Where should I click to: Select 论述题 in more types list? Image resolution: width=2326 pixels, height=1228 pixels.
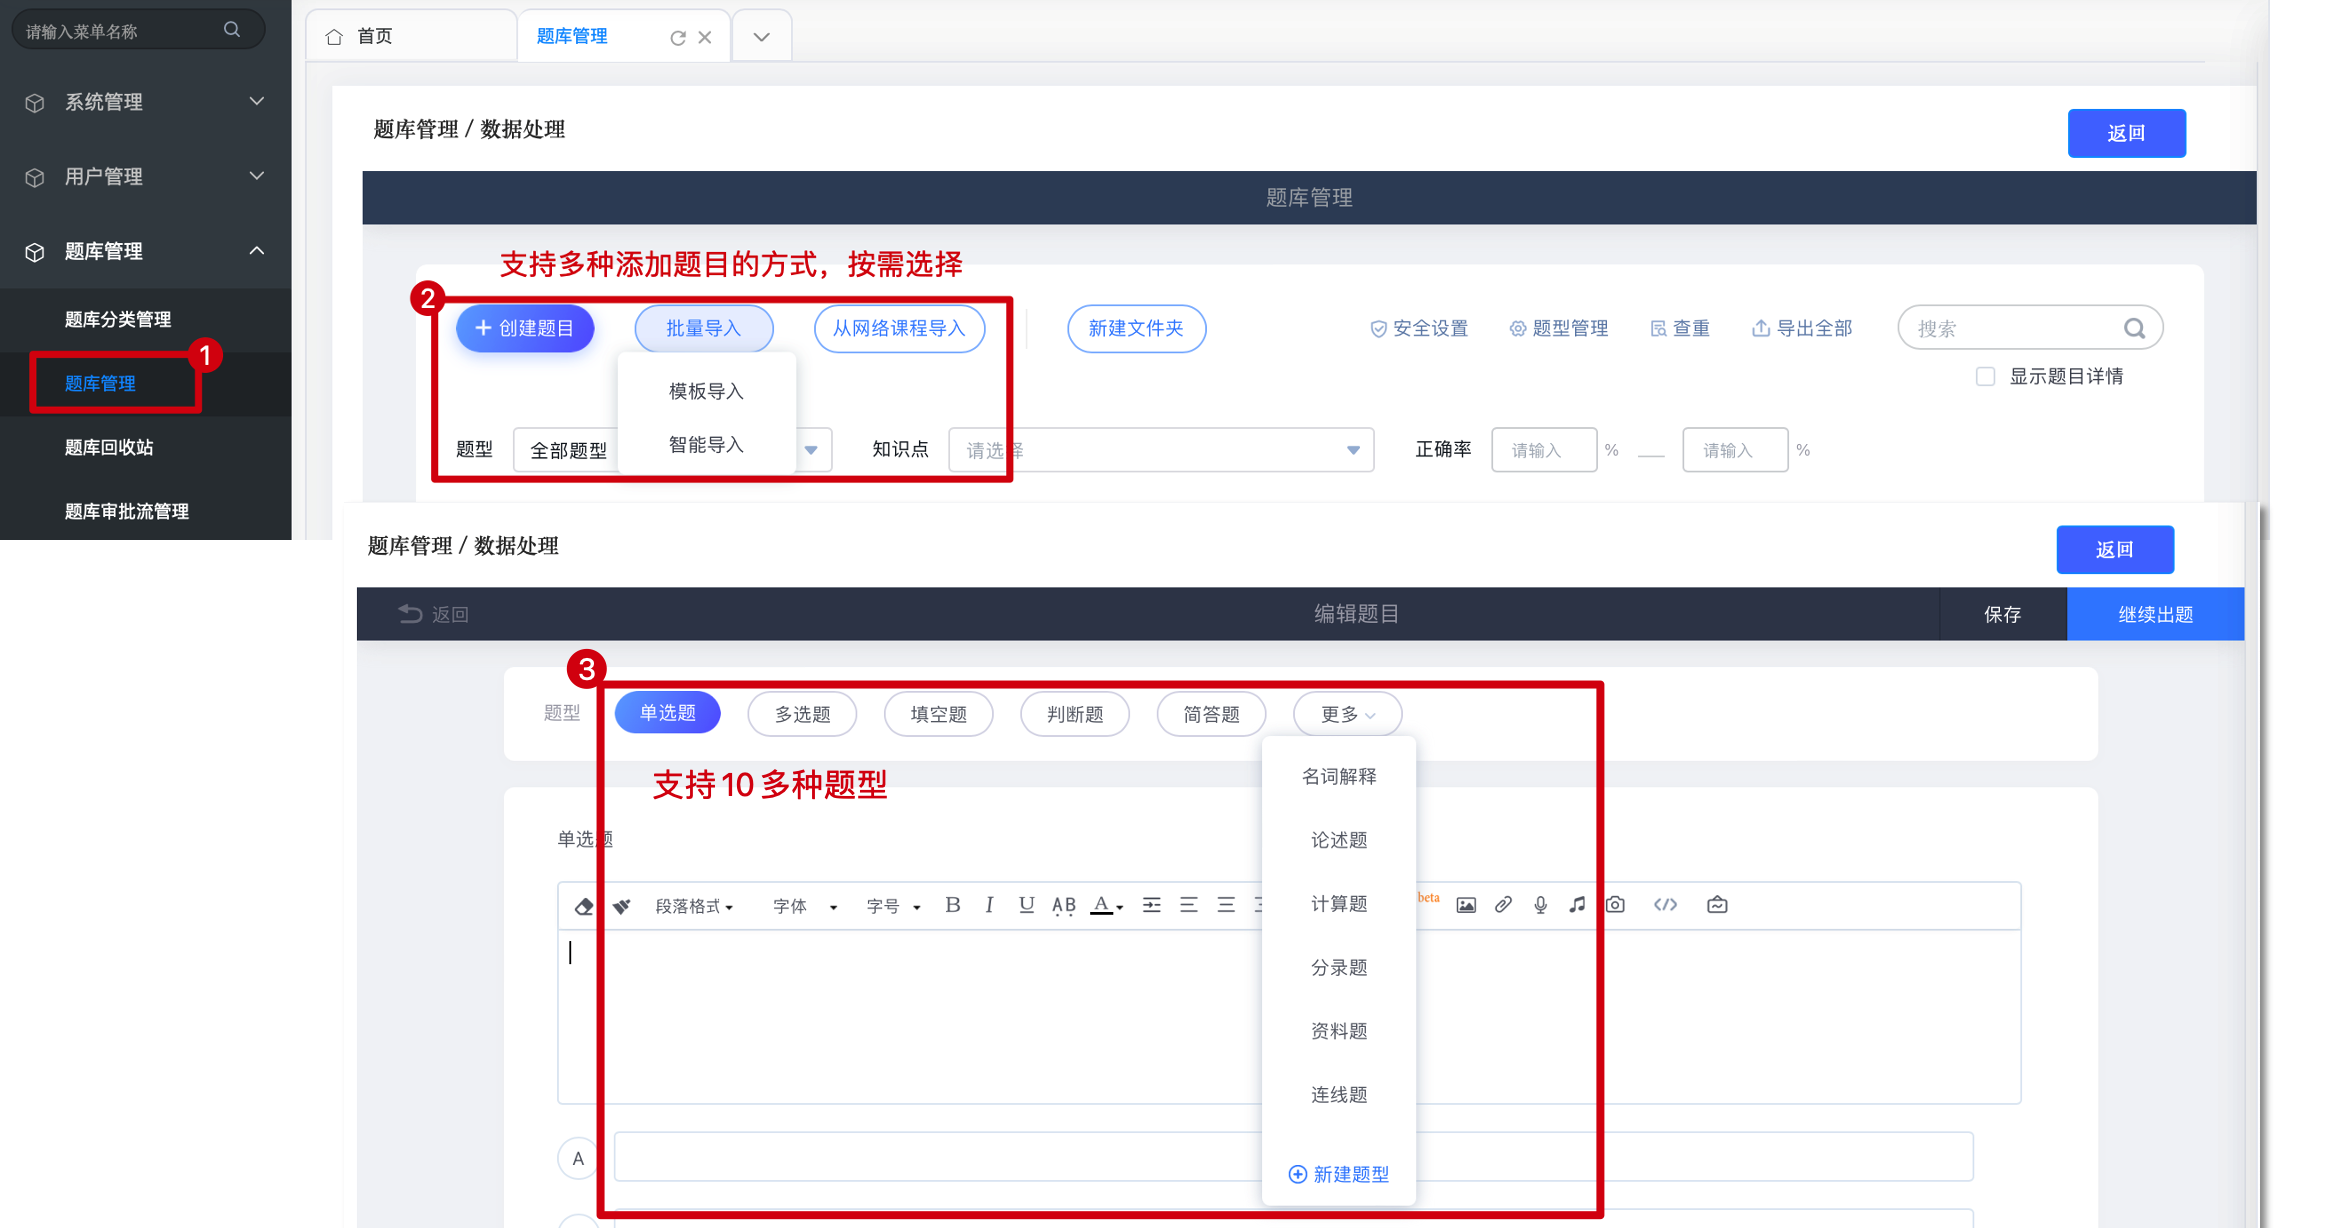click(x=1338, y=840)
